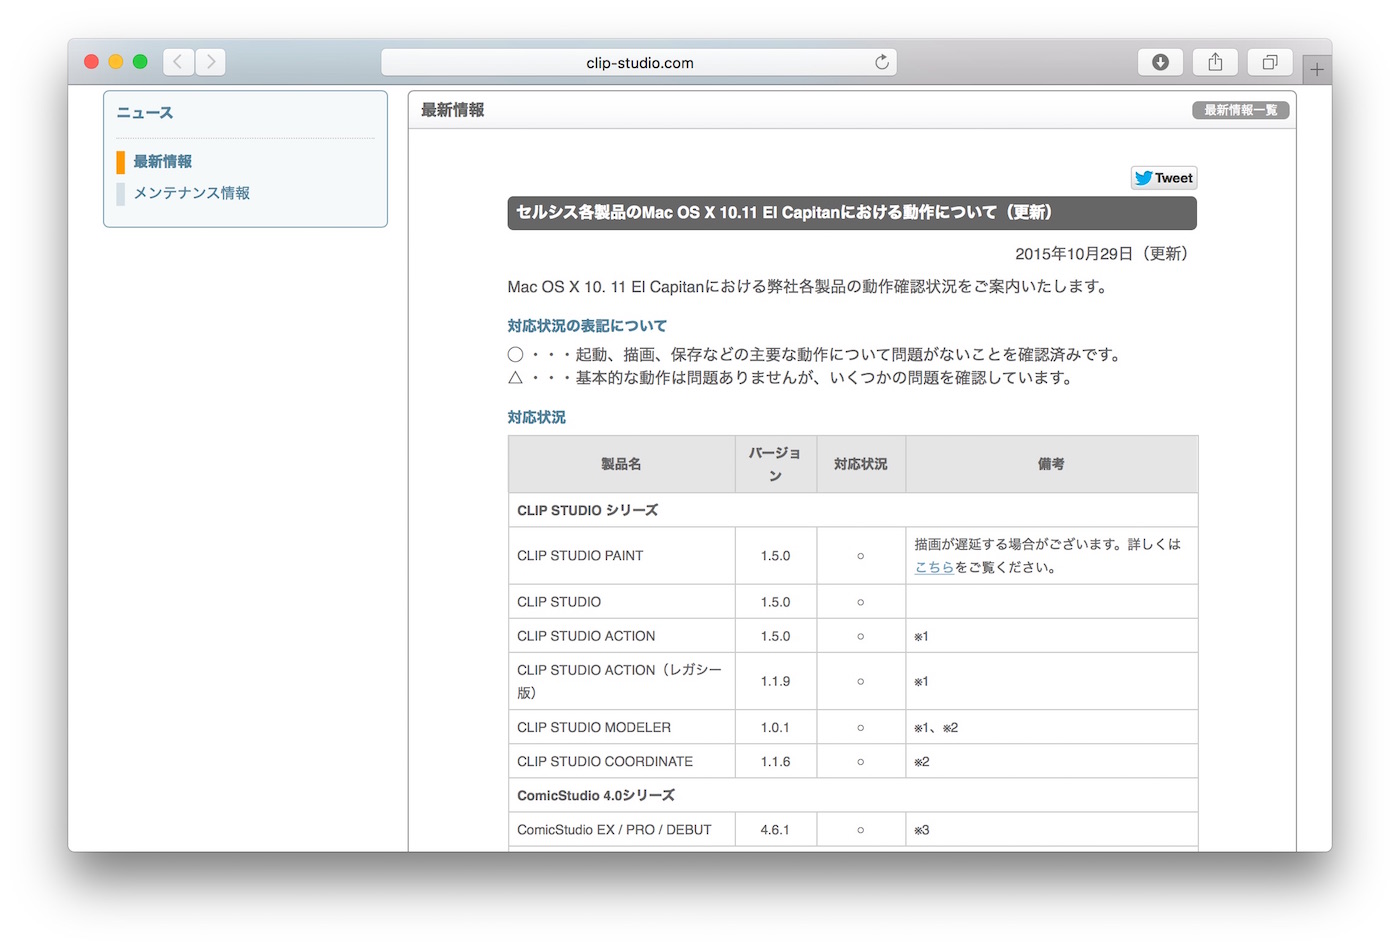Viewport: 1400px width, 949px height.
Task: Click the 最新情報 panel header title
Action: point(453,110)
